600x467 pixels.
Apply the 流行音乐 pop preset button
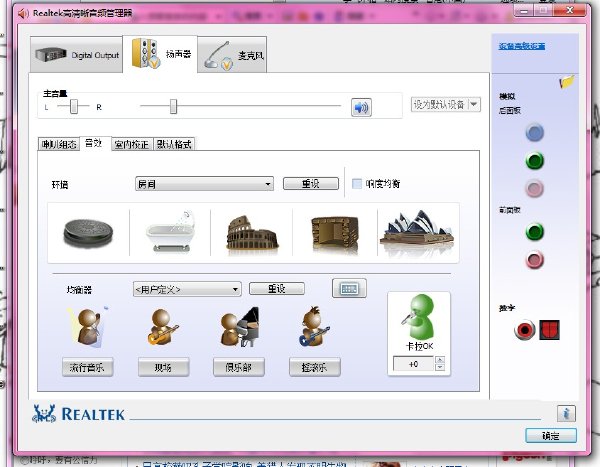(87, 368)
